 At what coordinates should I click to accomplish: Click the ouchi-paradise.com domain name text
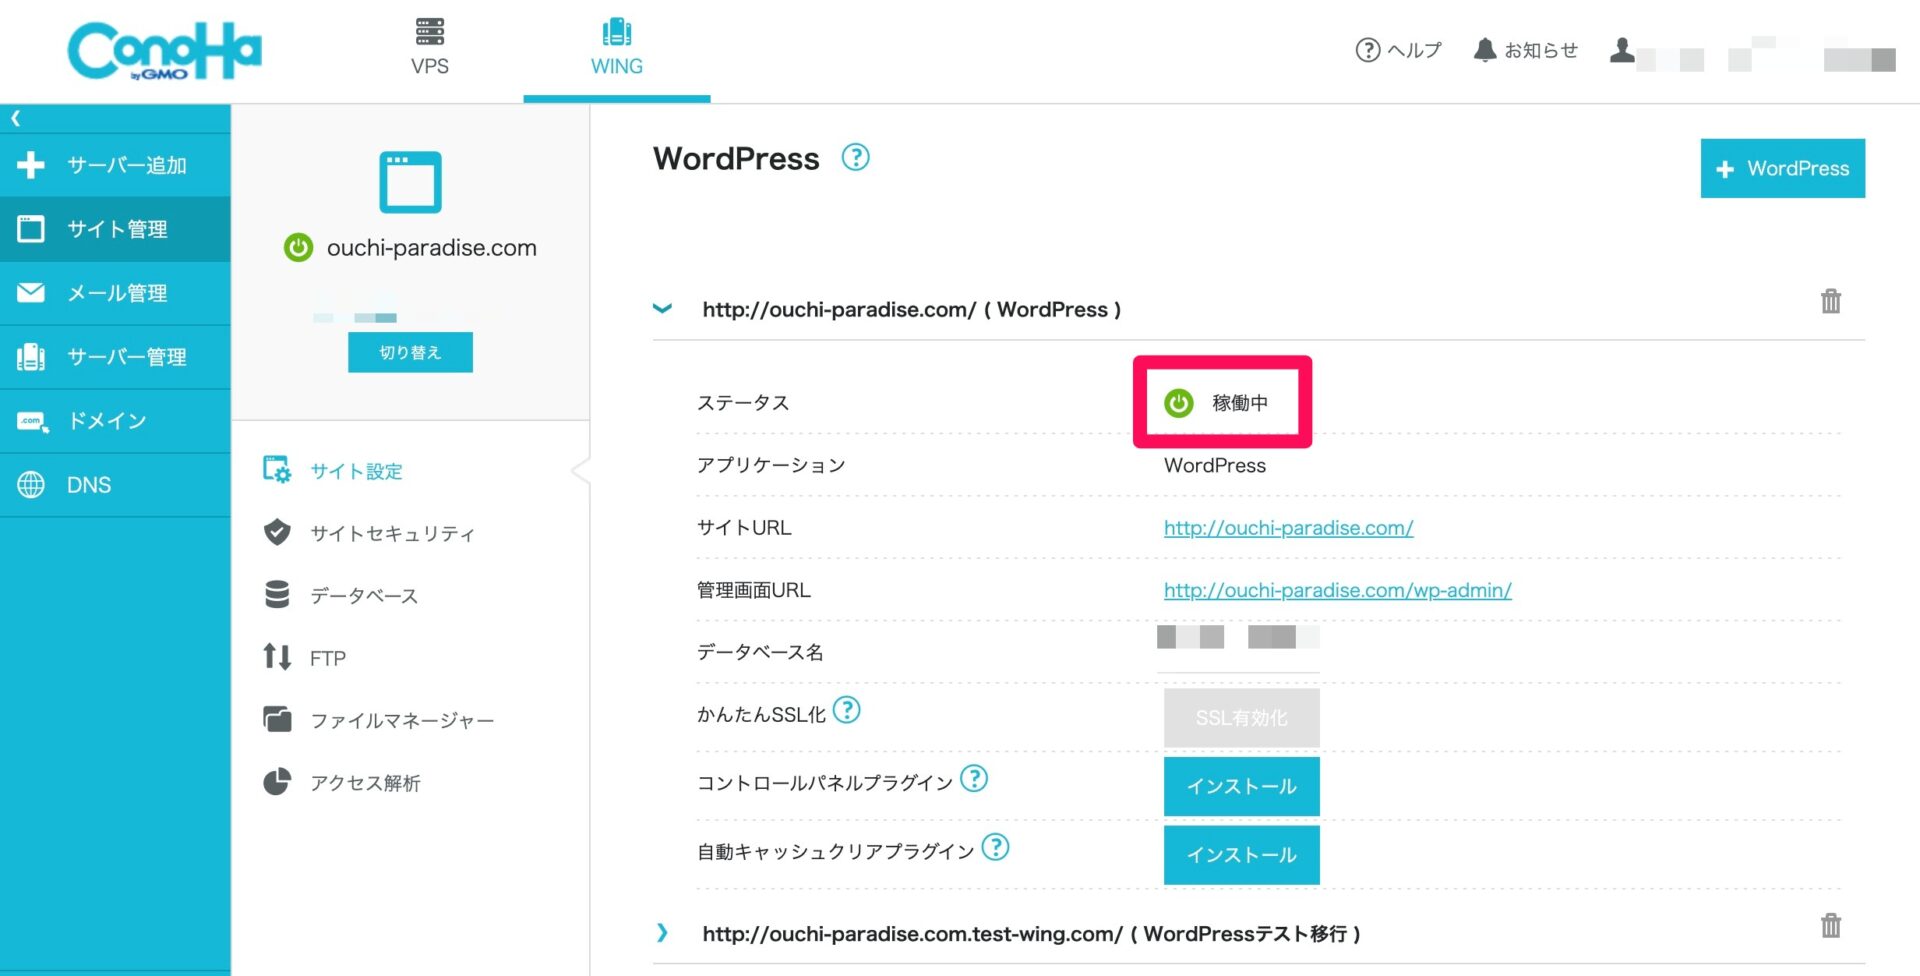tap(432, 248)
